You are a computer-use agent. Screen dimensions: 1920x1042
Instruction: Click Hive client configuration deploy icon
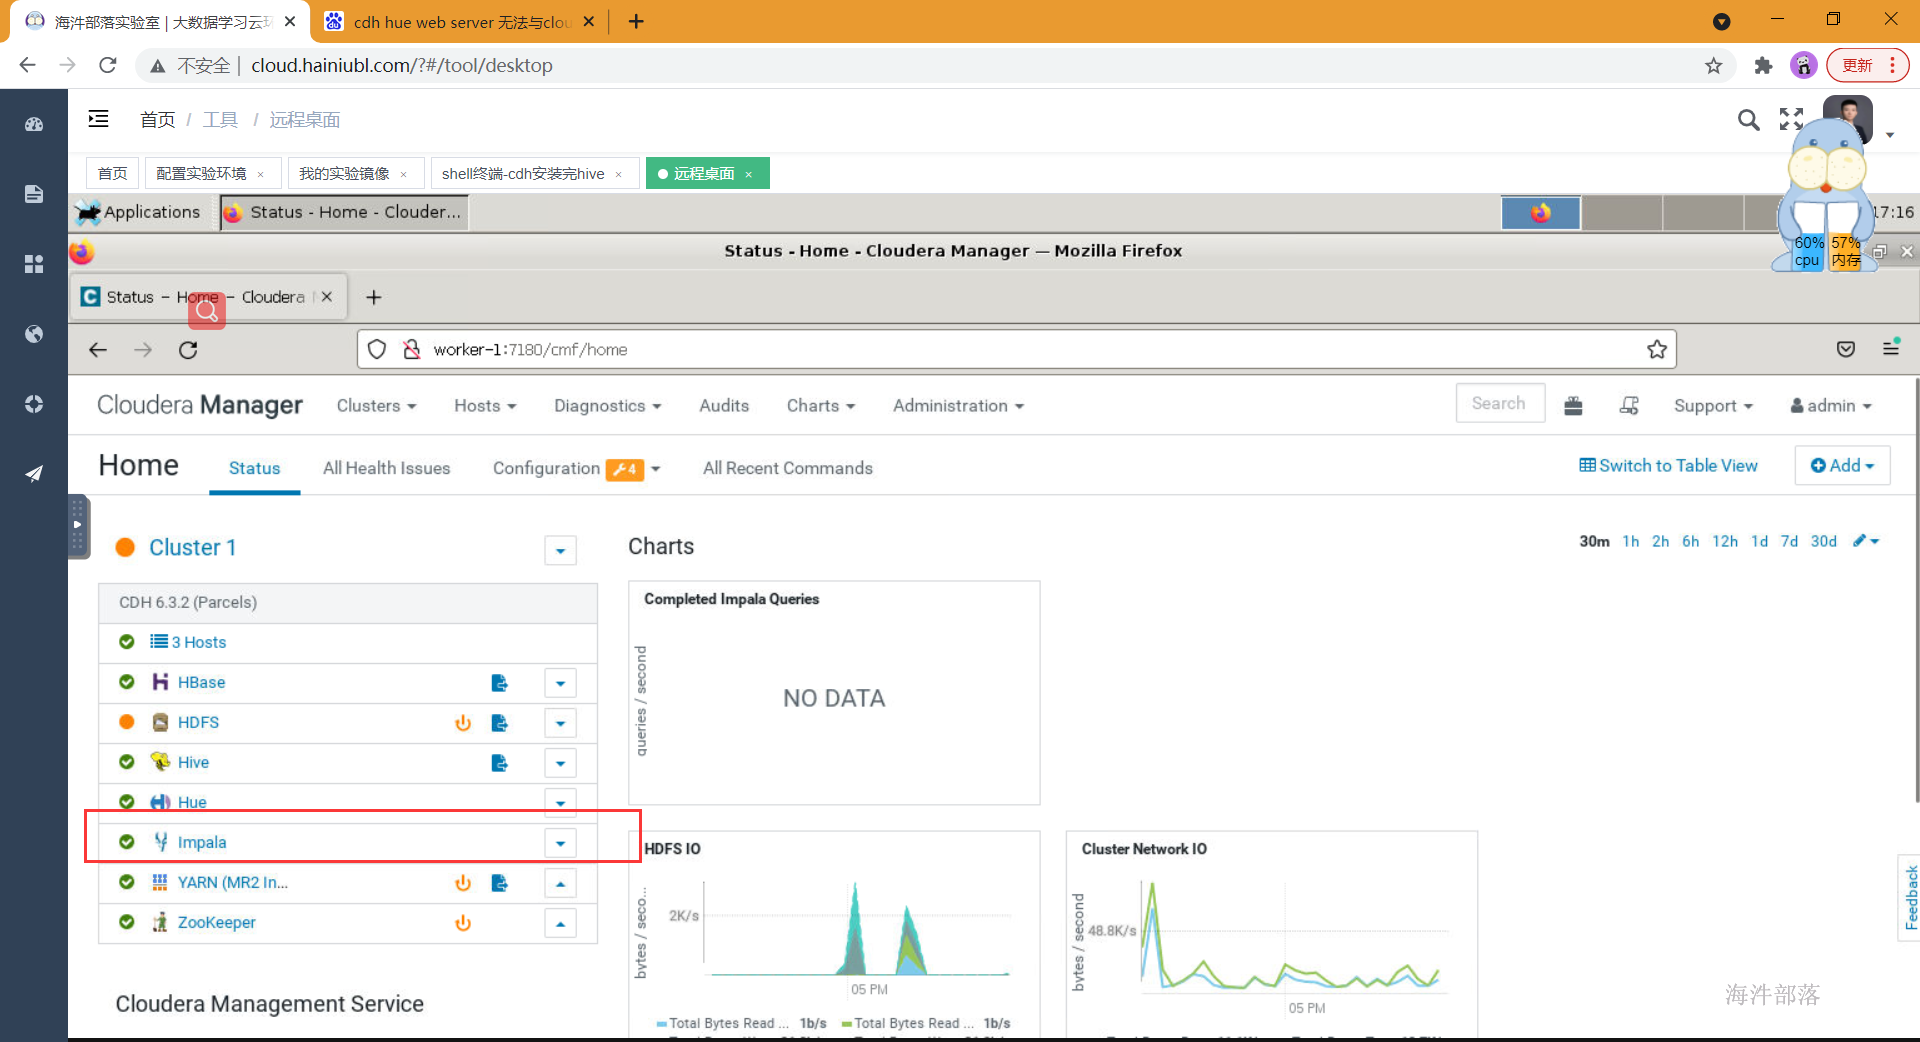pos(500,763)
